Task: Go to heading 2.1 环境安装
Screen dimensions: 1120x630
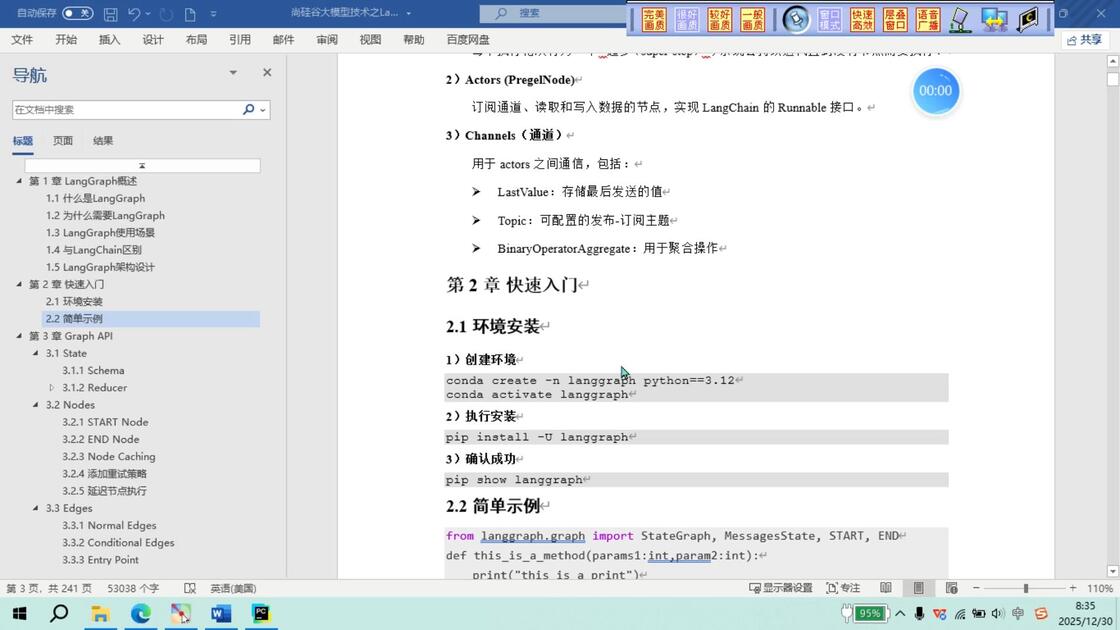Action: point(74,301)
